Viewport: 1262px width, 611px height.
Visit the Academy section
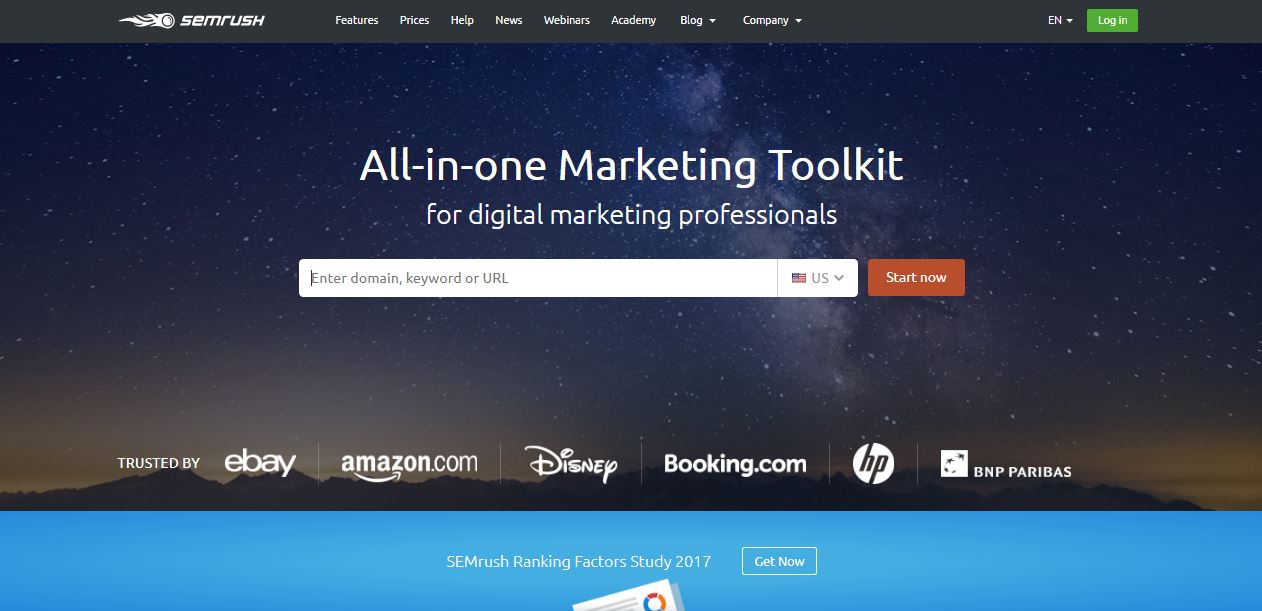pos(633,20)
